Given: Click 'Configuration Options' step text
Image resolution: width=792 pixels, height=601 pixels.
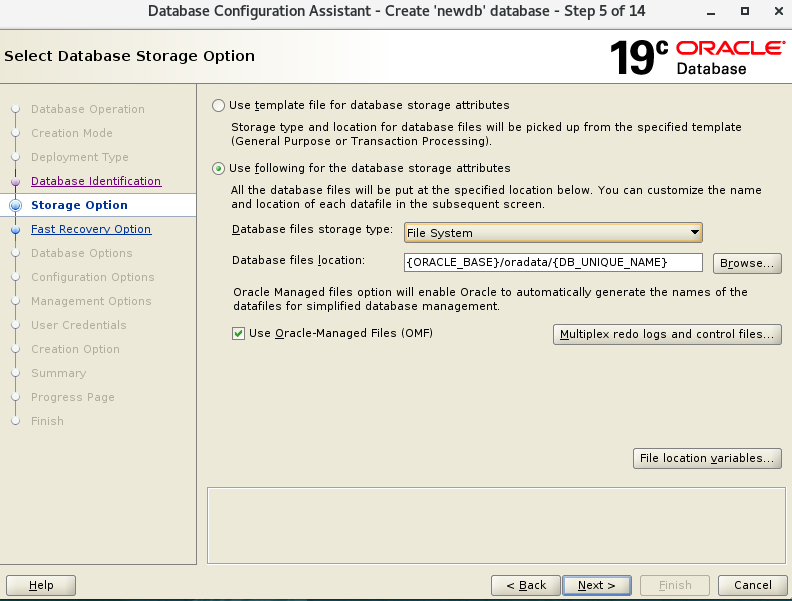Looking at the screenshot, I should 93,277.
